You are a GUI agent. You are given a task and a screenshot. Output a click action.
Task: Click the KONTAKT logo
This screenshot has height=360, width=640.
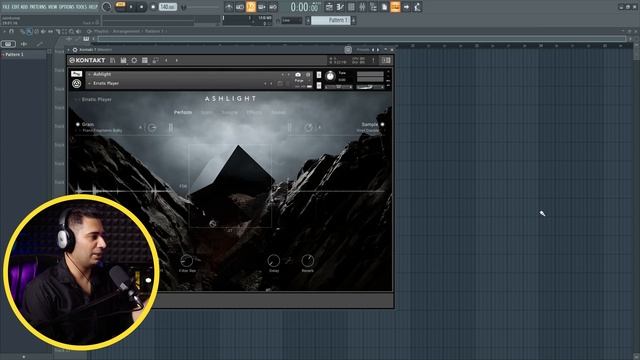coord(87,60)
